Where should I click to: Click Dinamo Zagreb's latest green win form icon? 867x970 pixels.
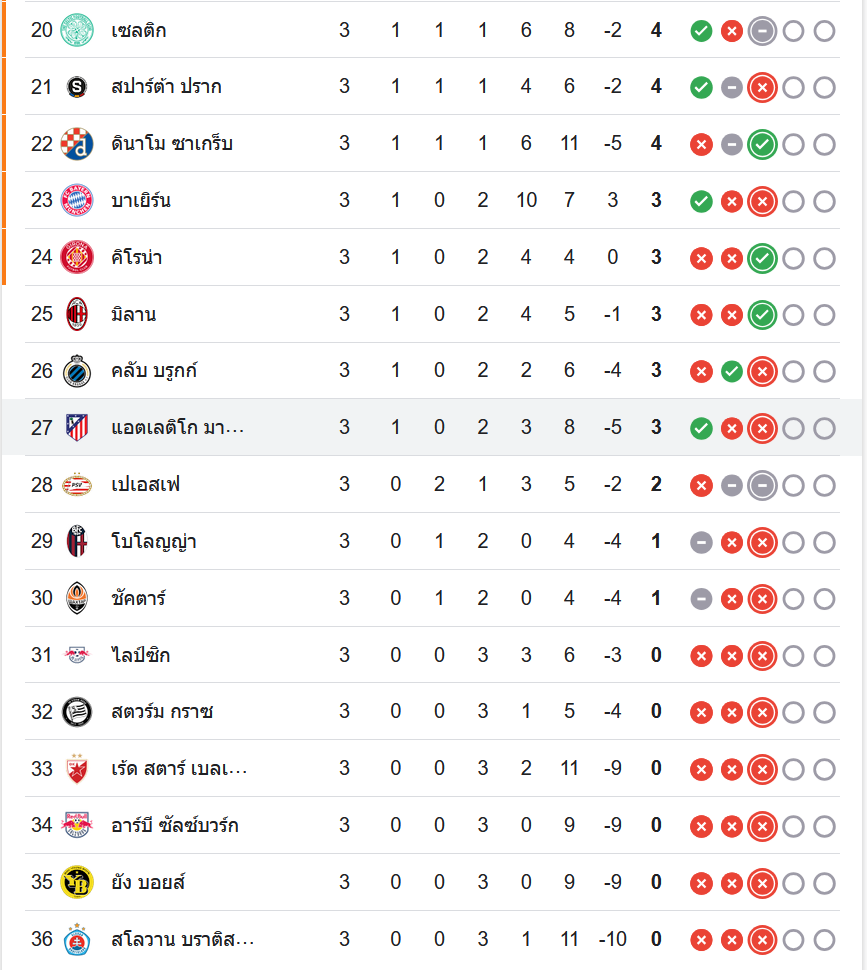point(762,145)
